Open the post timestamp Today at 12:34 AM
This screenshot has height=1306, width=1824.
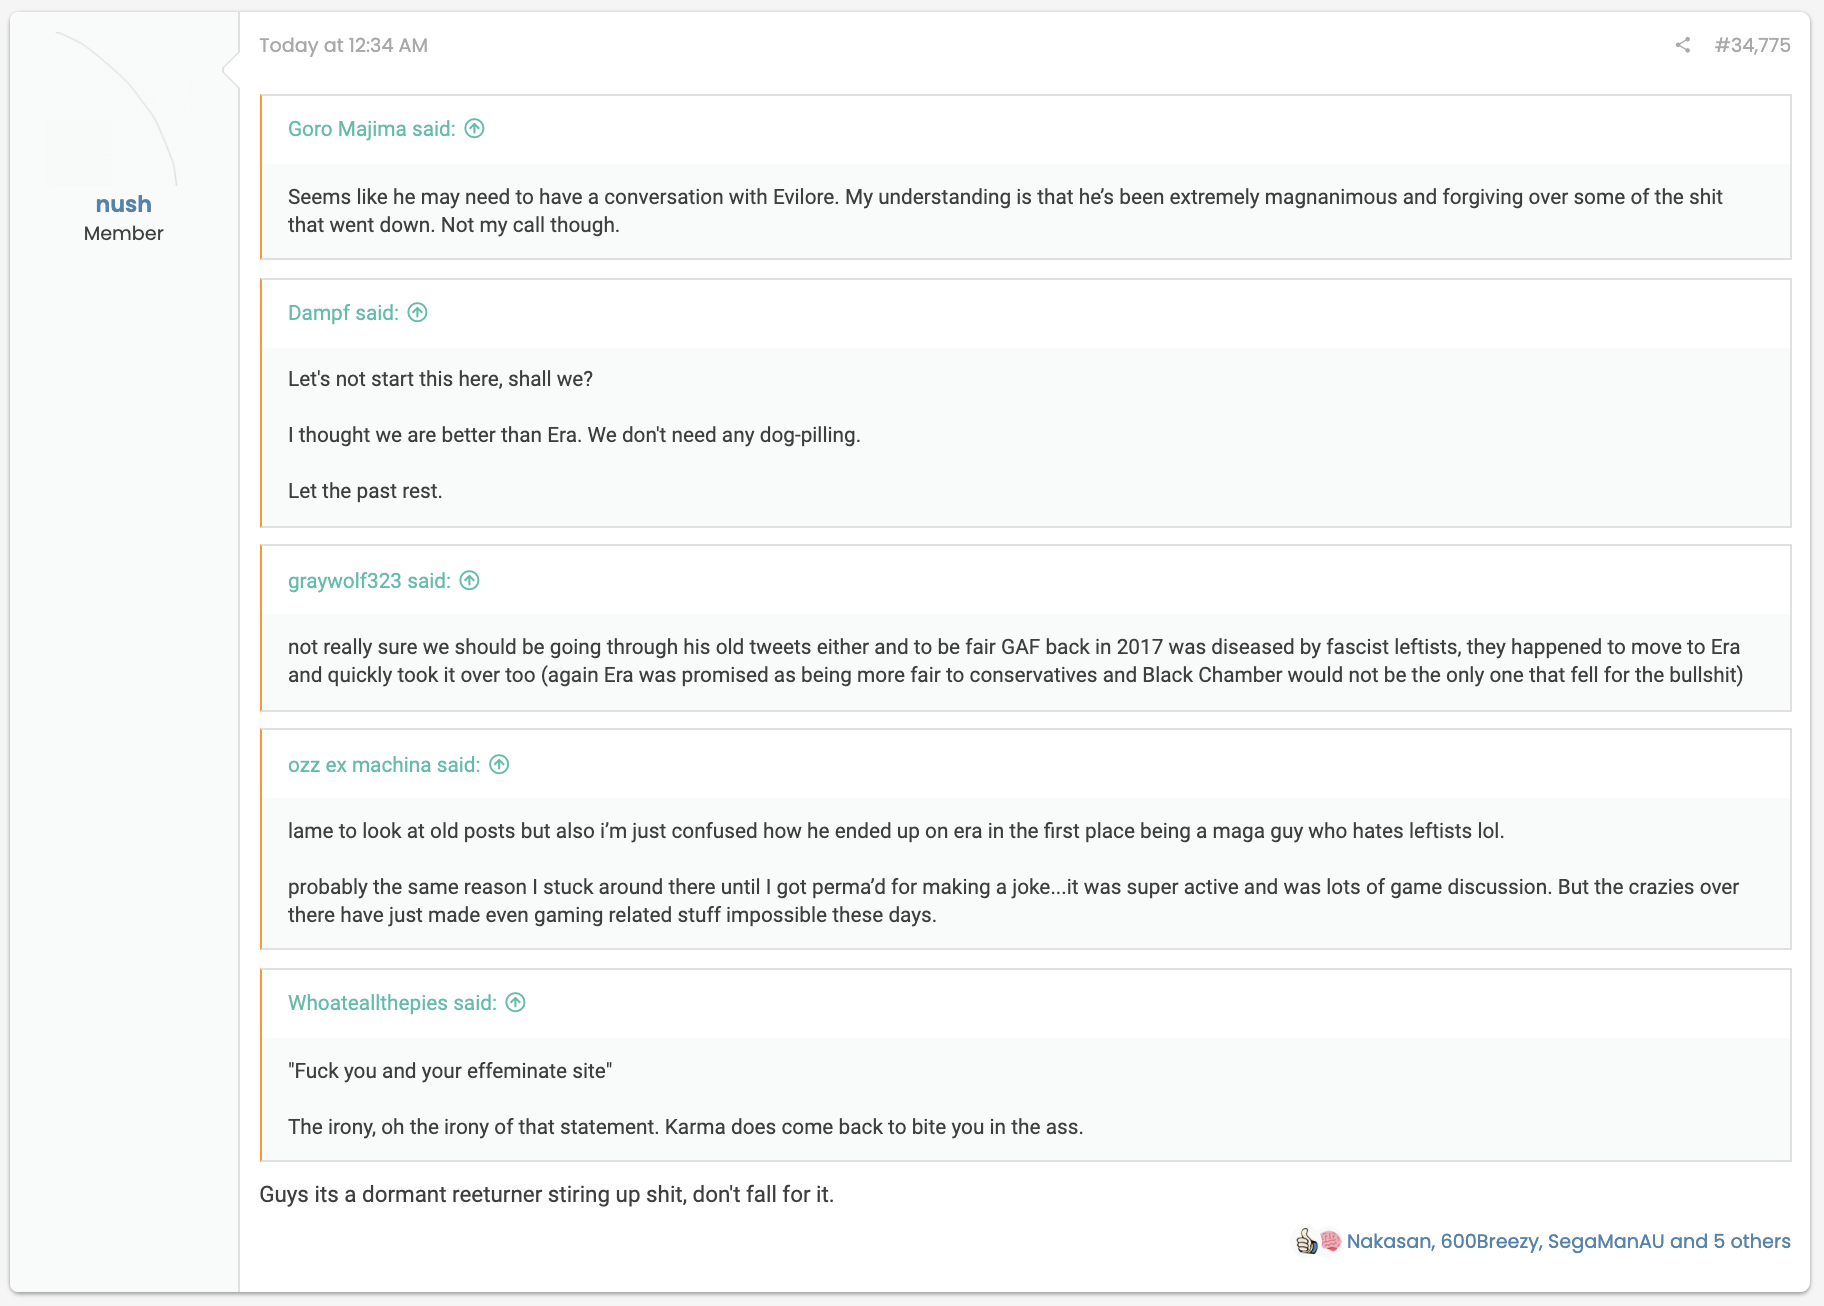click(x=343, y=45)
